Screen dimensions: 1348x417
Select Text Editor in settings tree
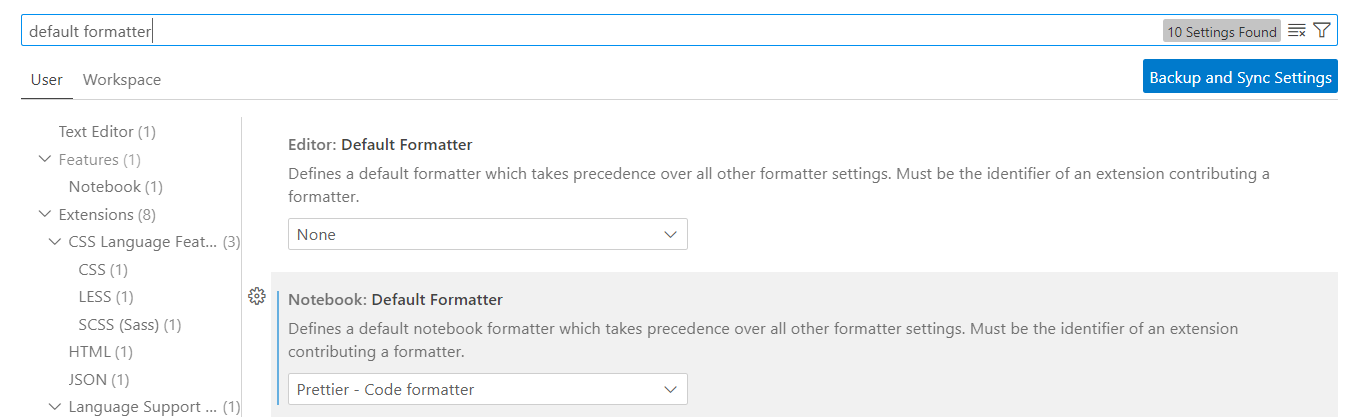tap(106, 132)
